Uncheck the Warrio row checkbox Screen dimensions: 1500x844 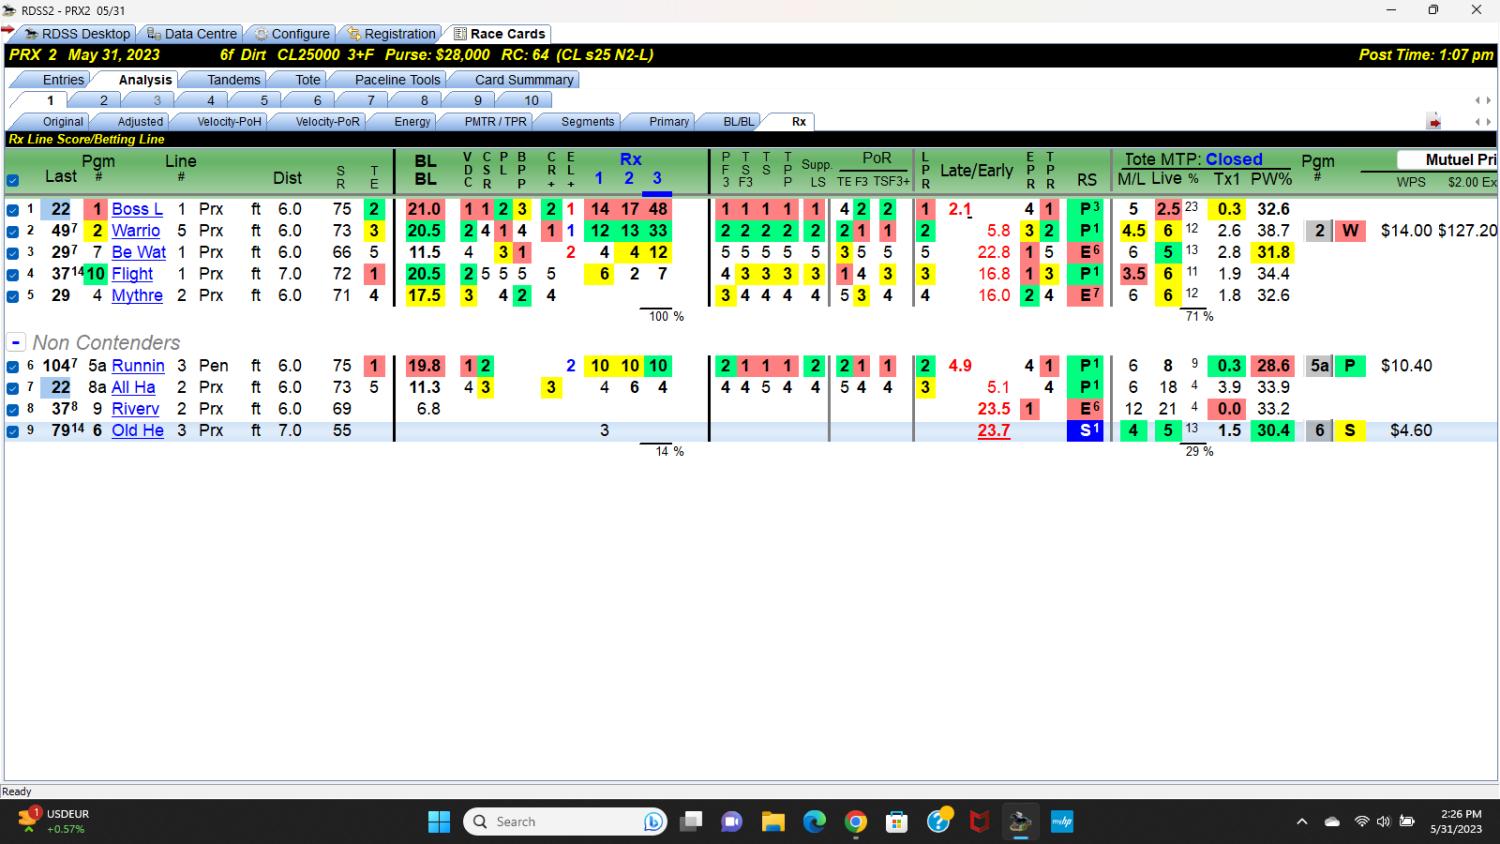[13, 231]
